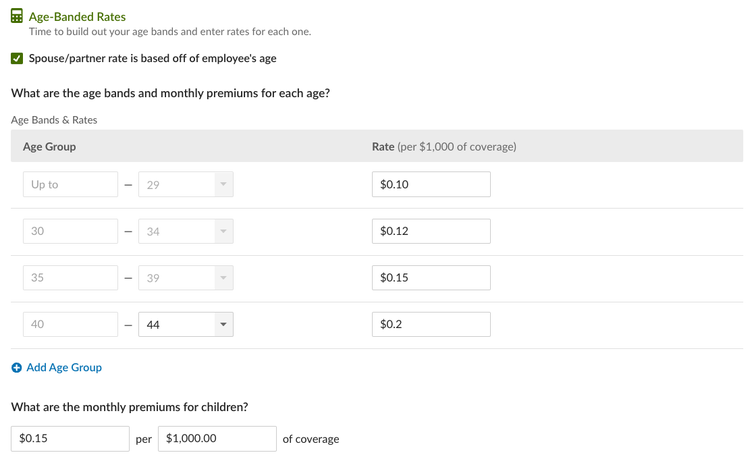Screen dimensions: 750x457
Task: Open the 34 upper age dropdown
Action: [186, 231]
